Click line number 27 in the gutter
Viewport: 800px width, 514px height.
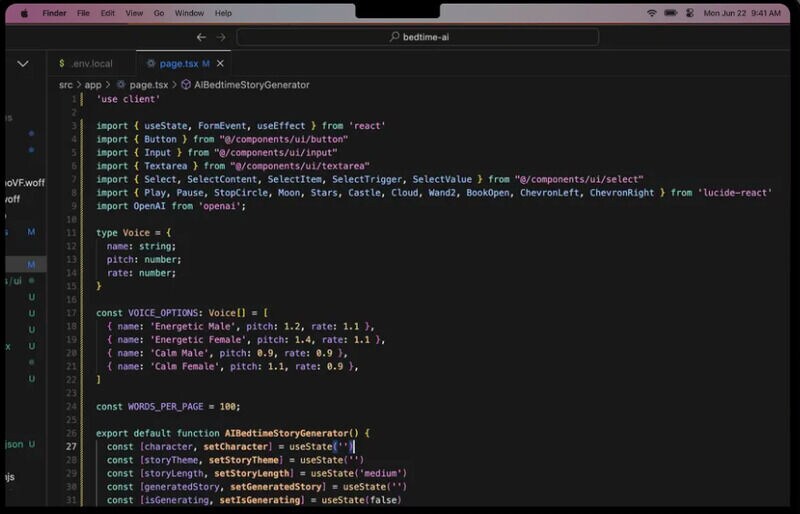click(x=72, y=446)
